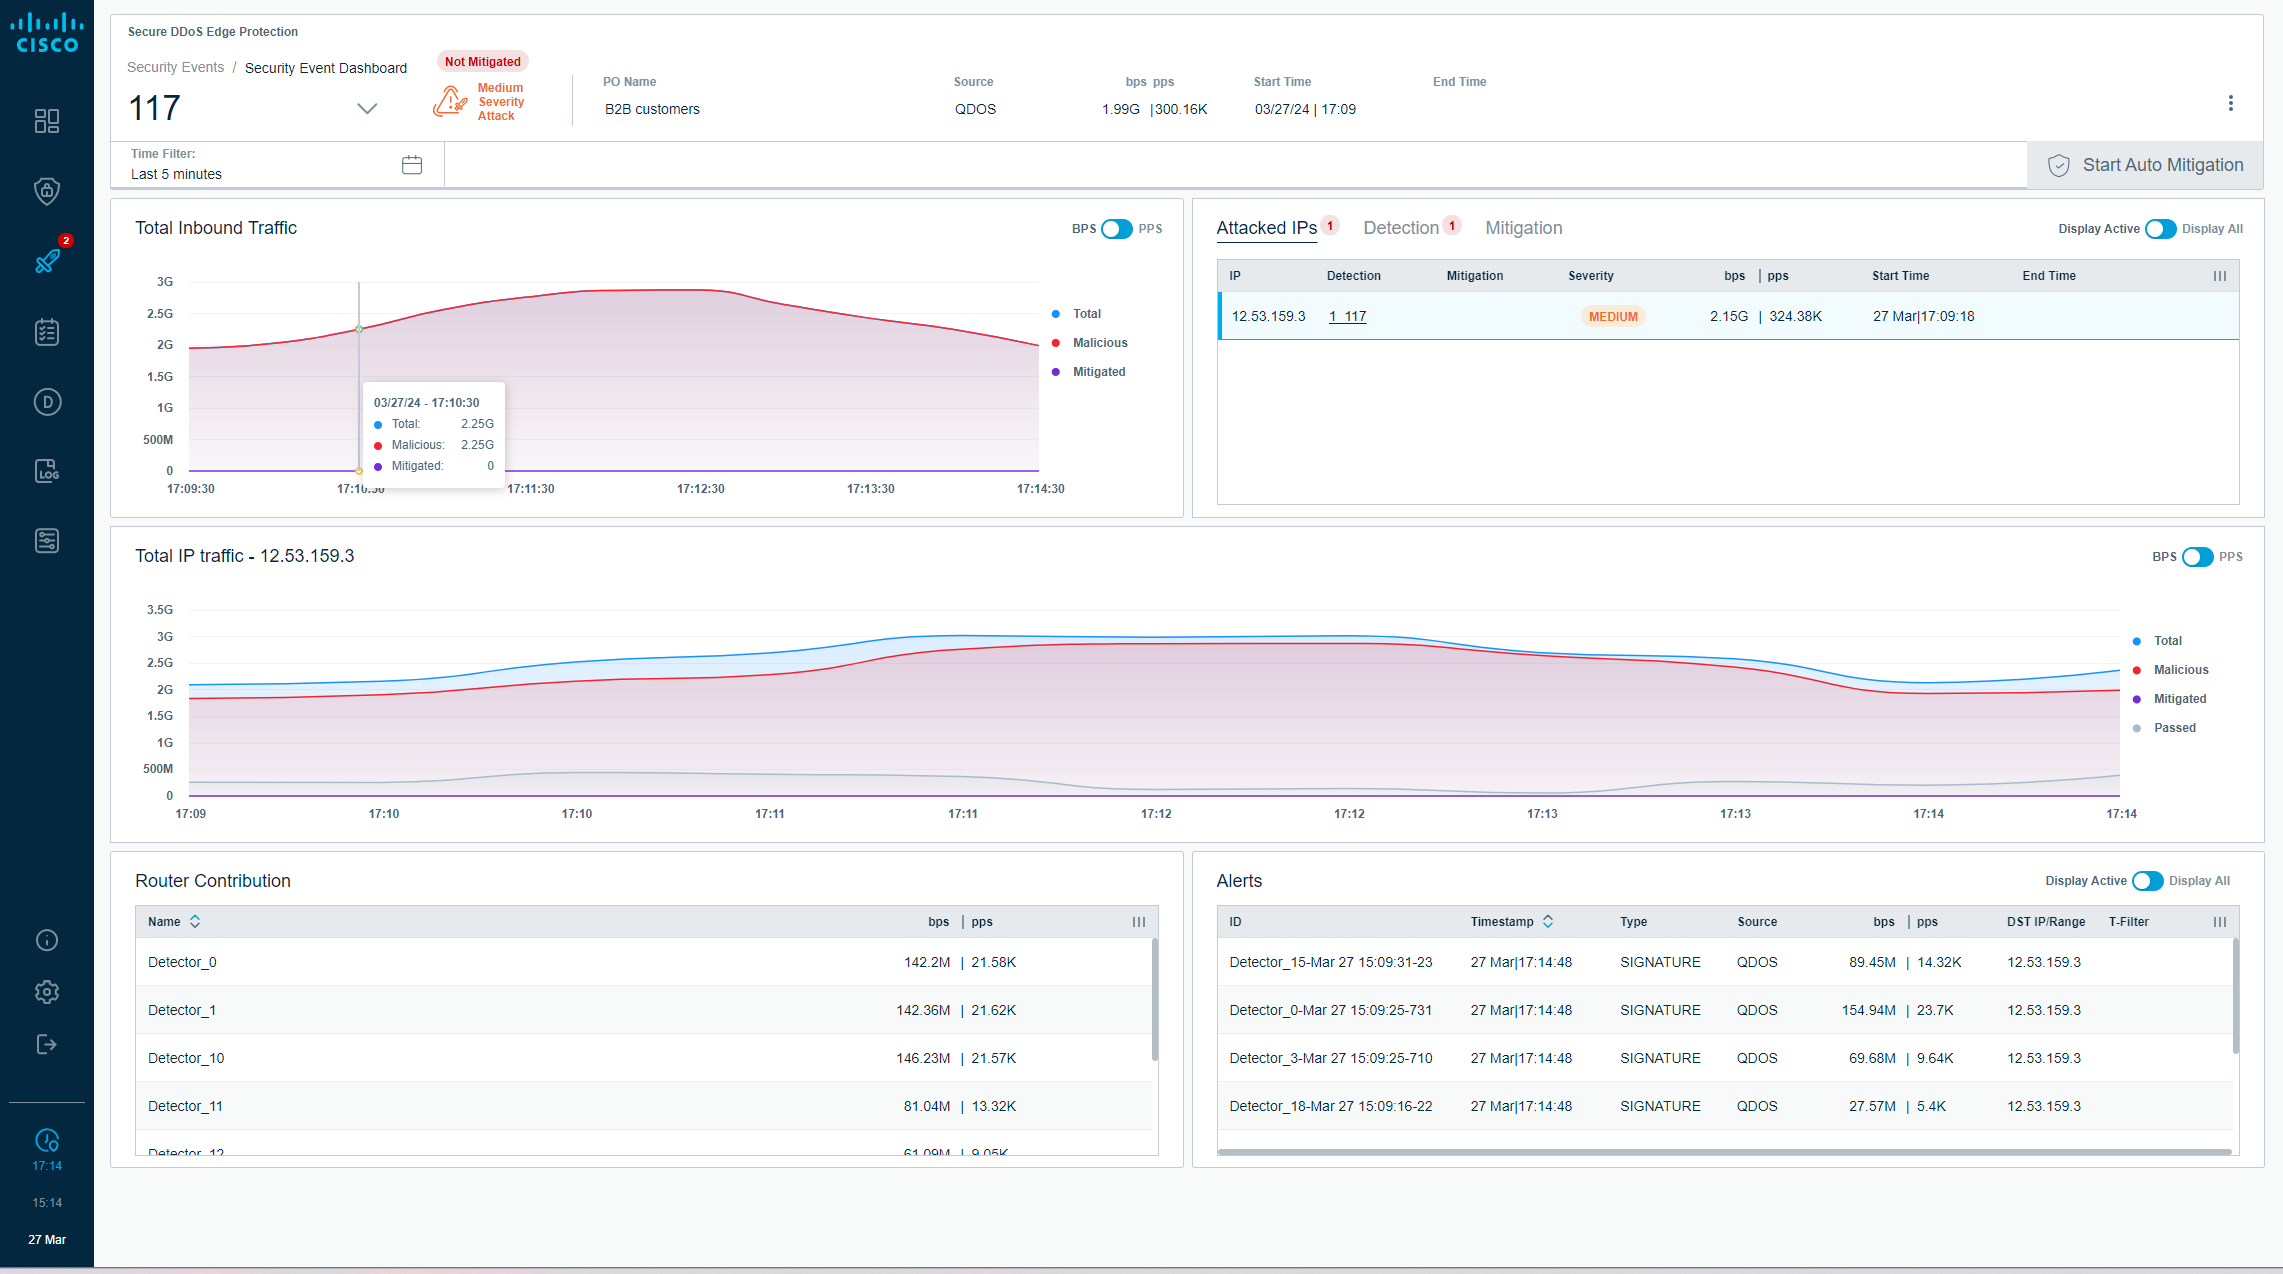Viewport: 2283px width, 1274px height.
Task: Click Start Auto Mitigation button
Action: (x=2145, y=165)
